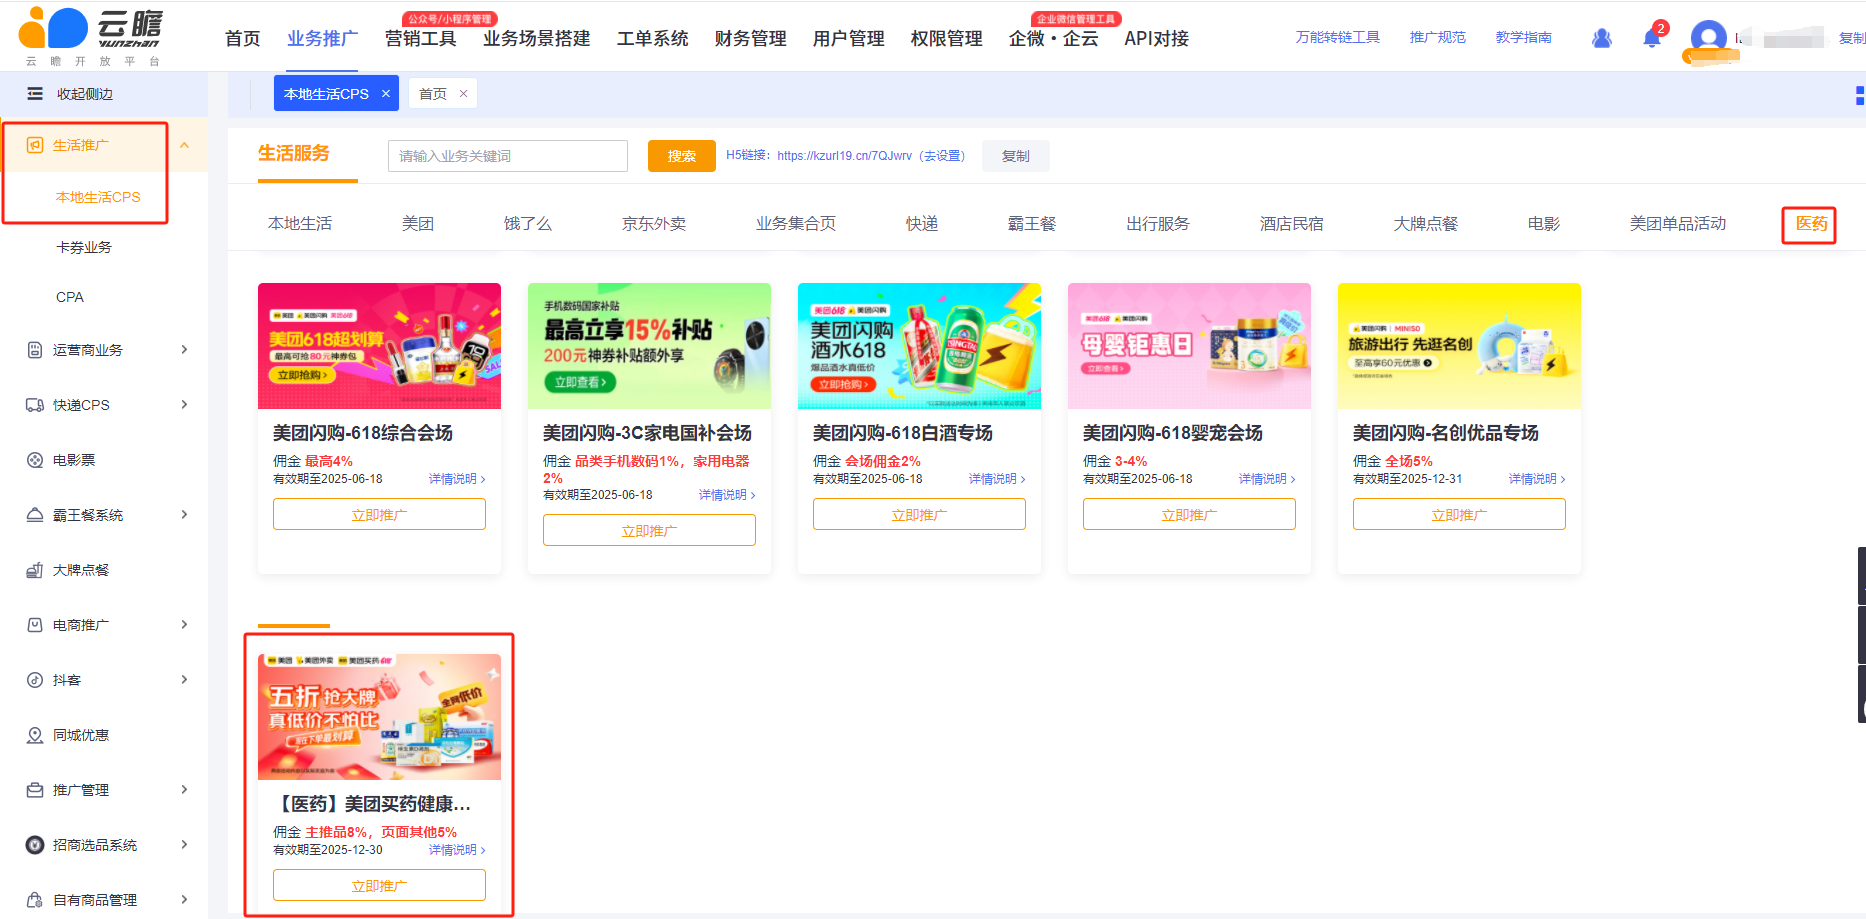1866x919 pixels.
Task: Select 卡券业务 in the sidebar
Action: coord(84,247)
